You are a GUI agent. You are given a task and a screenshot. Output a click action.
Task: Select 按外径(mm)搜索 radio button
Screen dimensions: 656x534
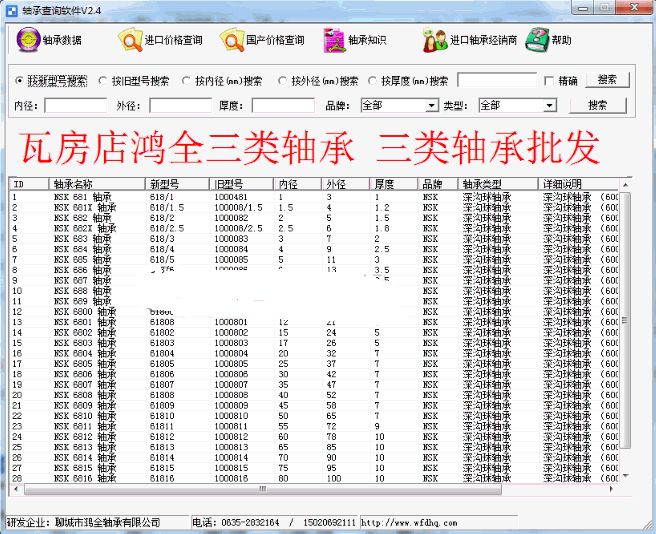tap(282, 80)
